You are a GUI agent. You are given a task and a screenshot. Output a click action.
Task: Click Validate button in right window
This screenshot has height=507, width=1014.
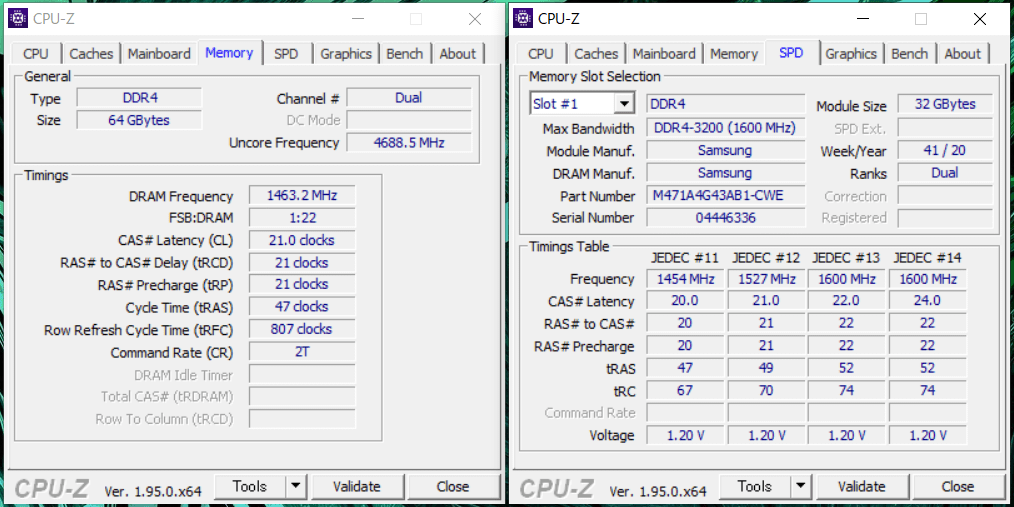click(861, 487)
